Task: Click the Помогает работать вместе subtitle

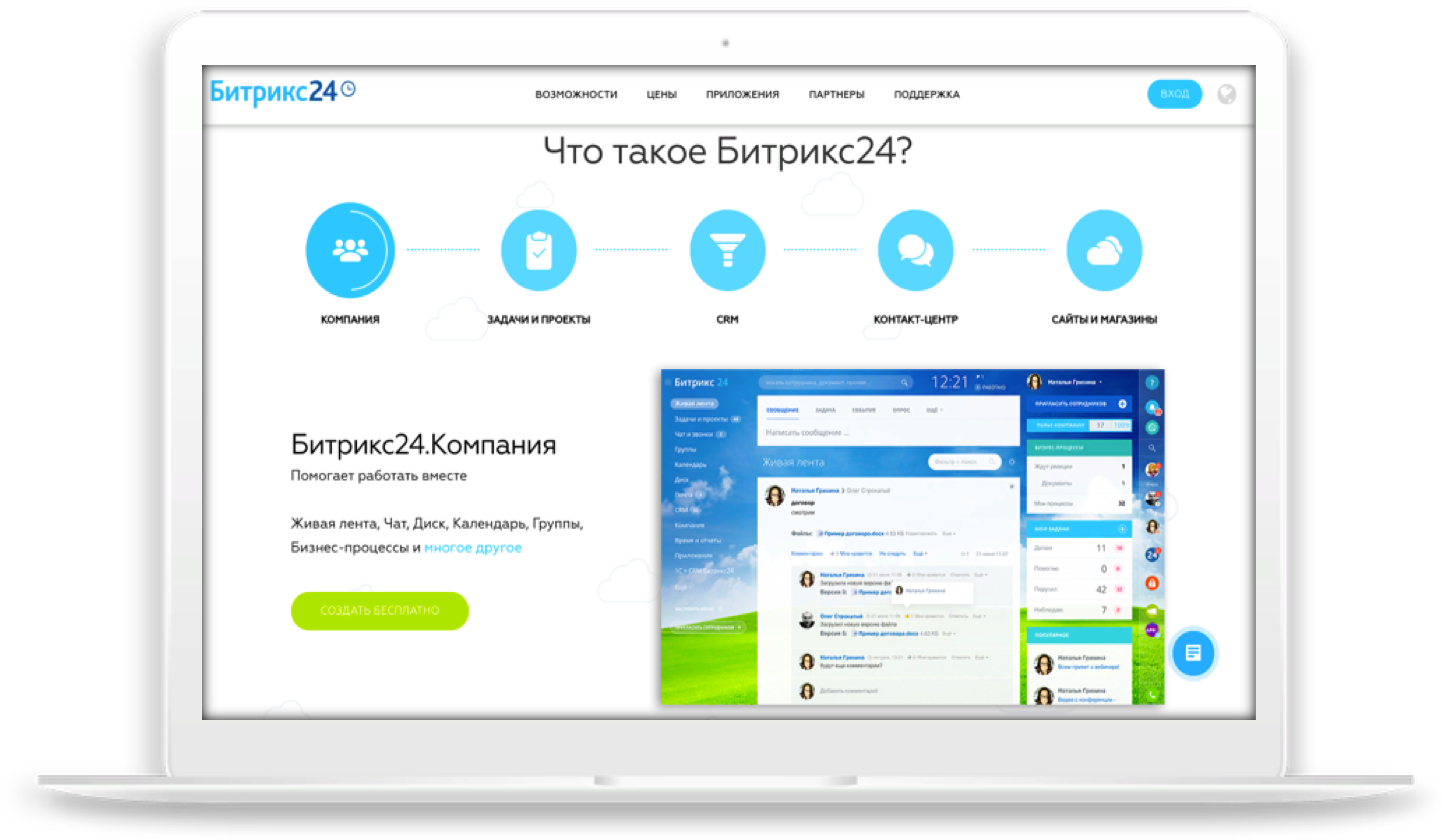Action: coord(379,476)
